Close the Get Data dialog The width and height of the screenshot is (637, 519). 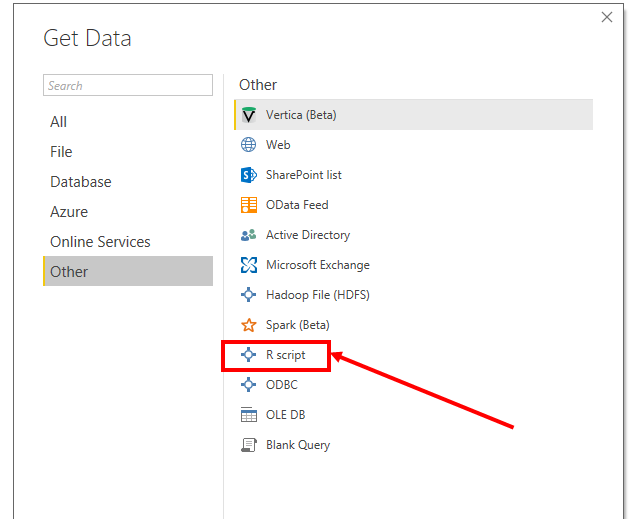tap(606, 17)
